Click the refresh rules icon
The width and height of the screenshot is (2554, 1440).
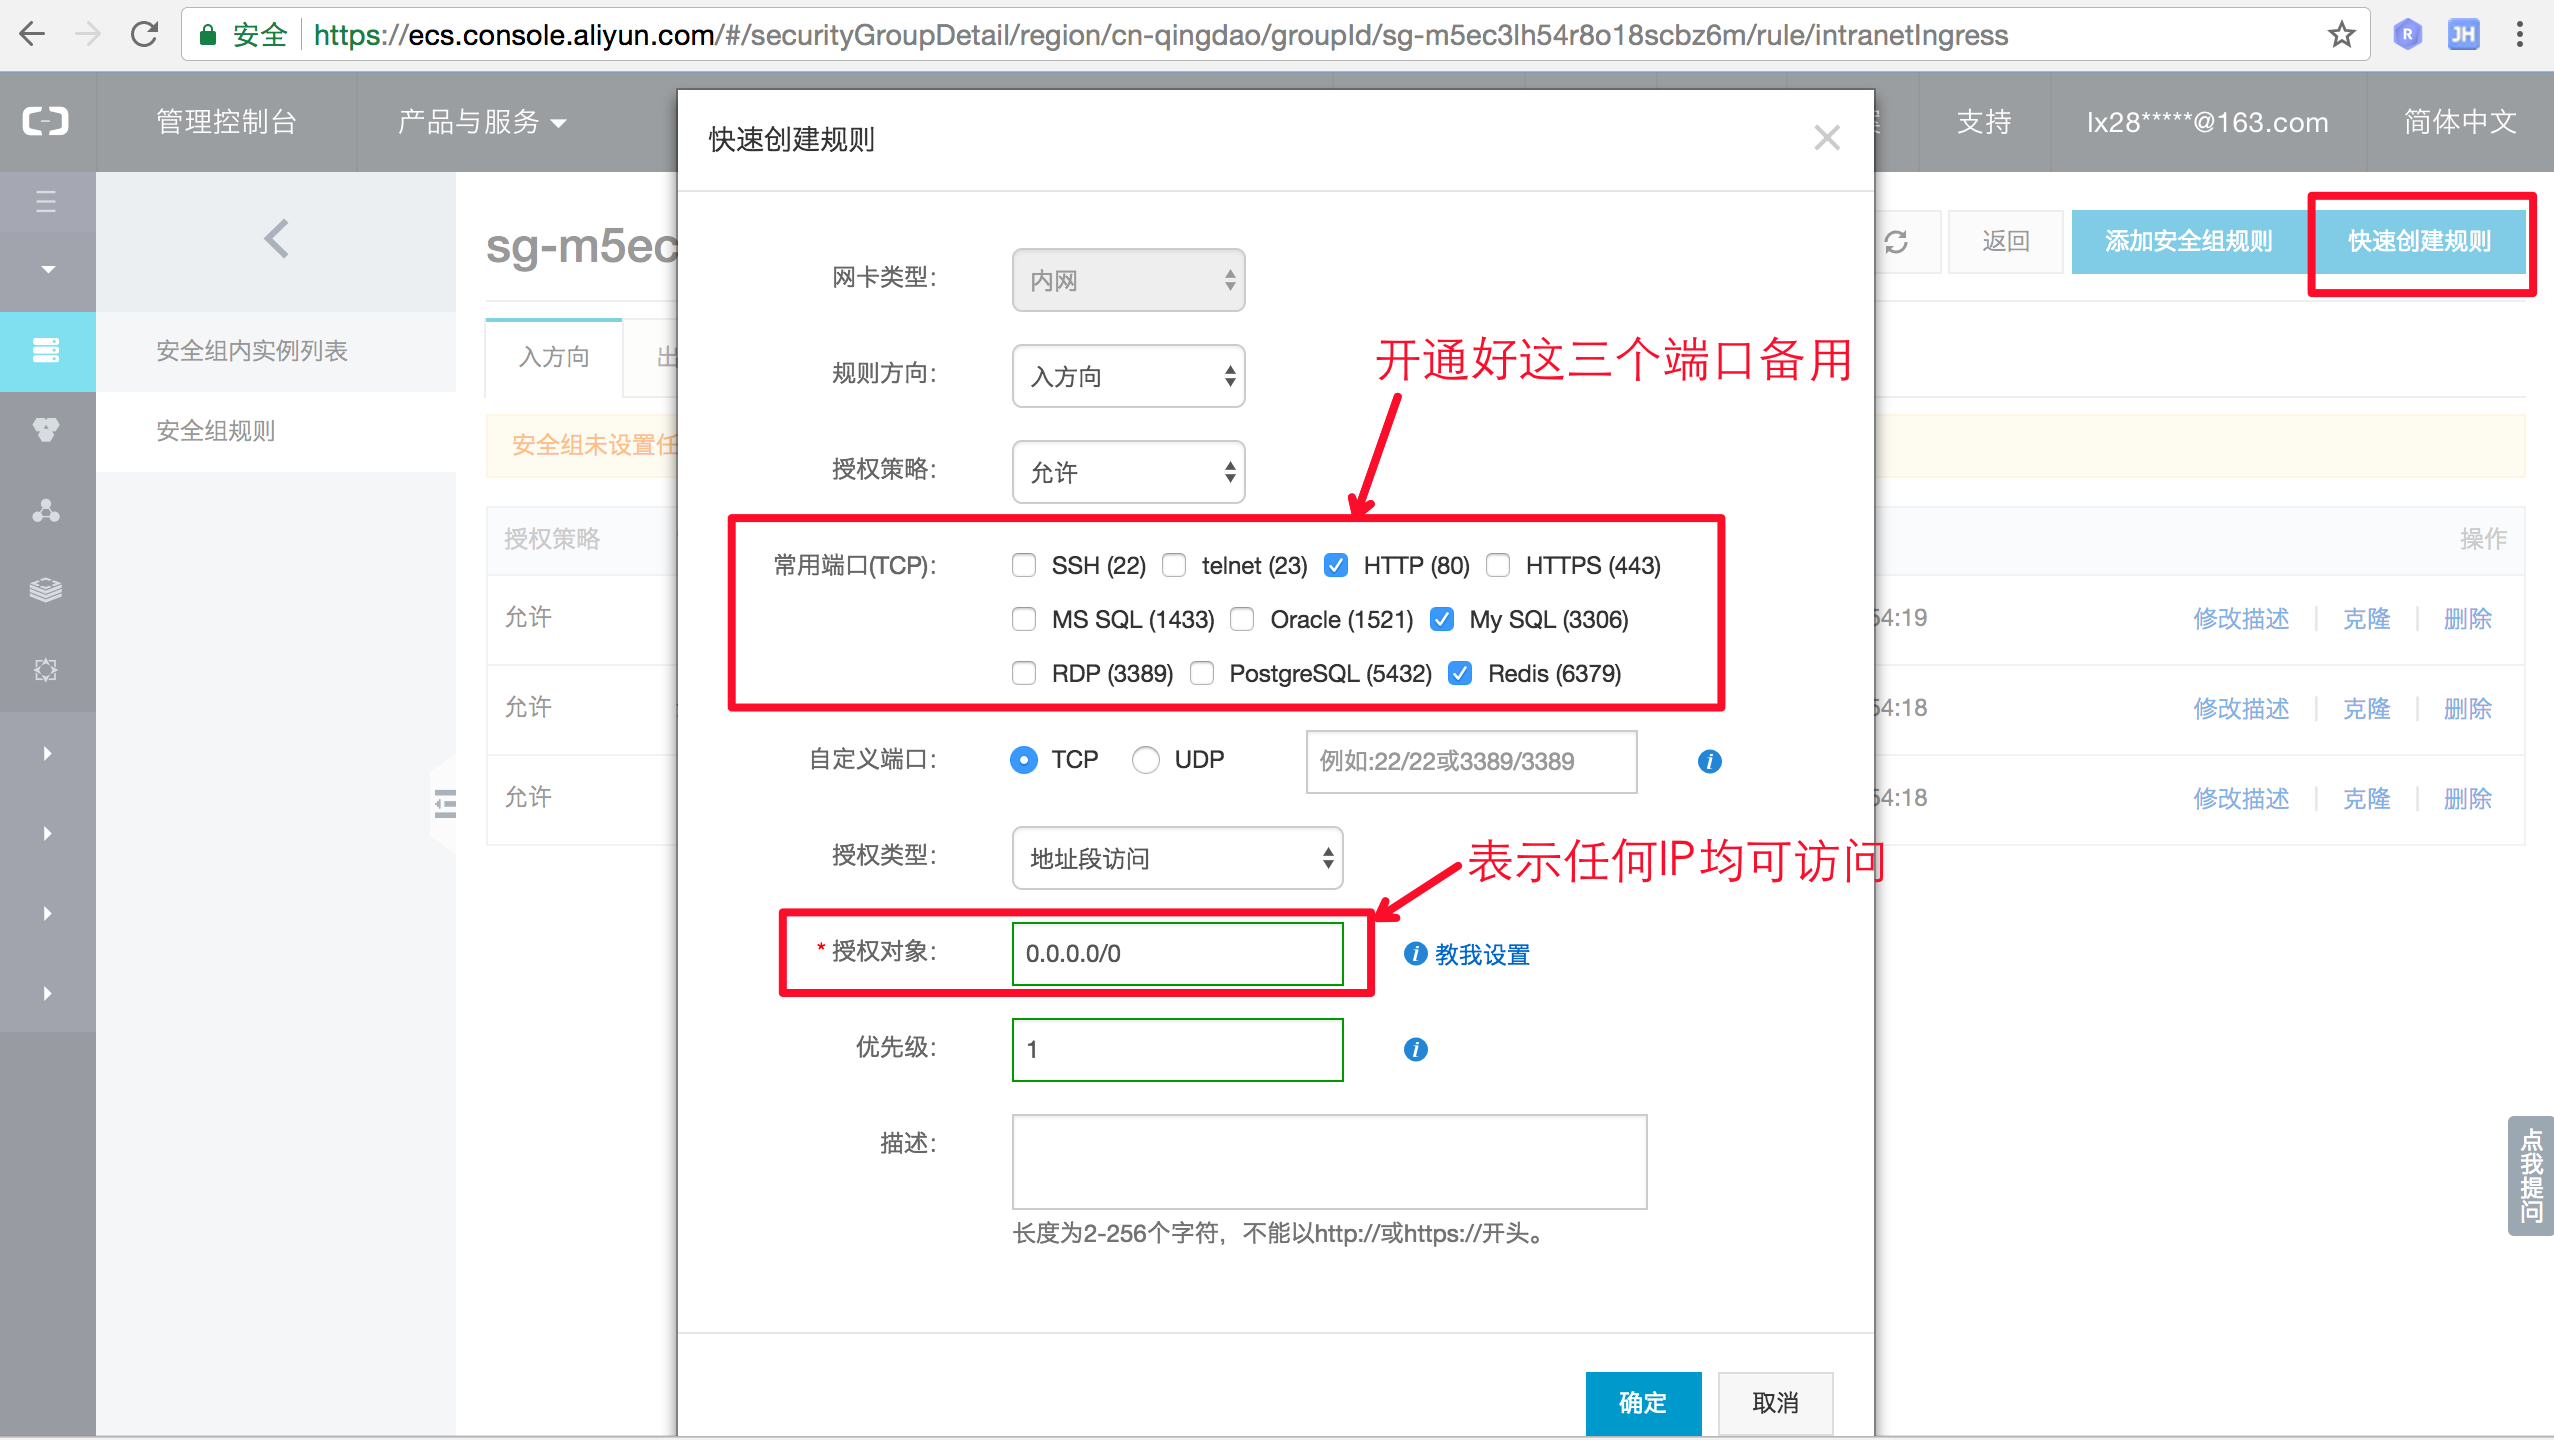1898,241
